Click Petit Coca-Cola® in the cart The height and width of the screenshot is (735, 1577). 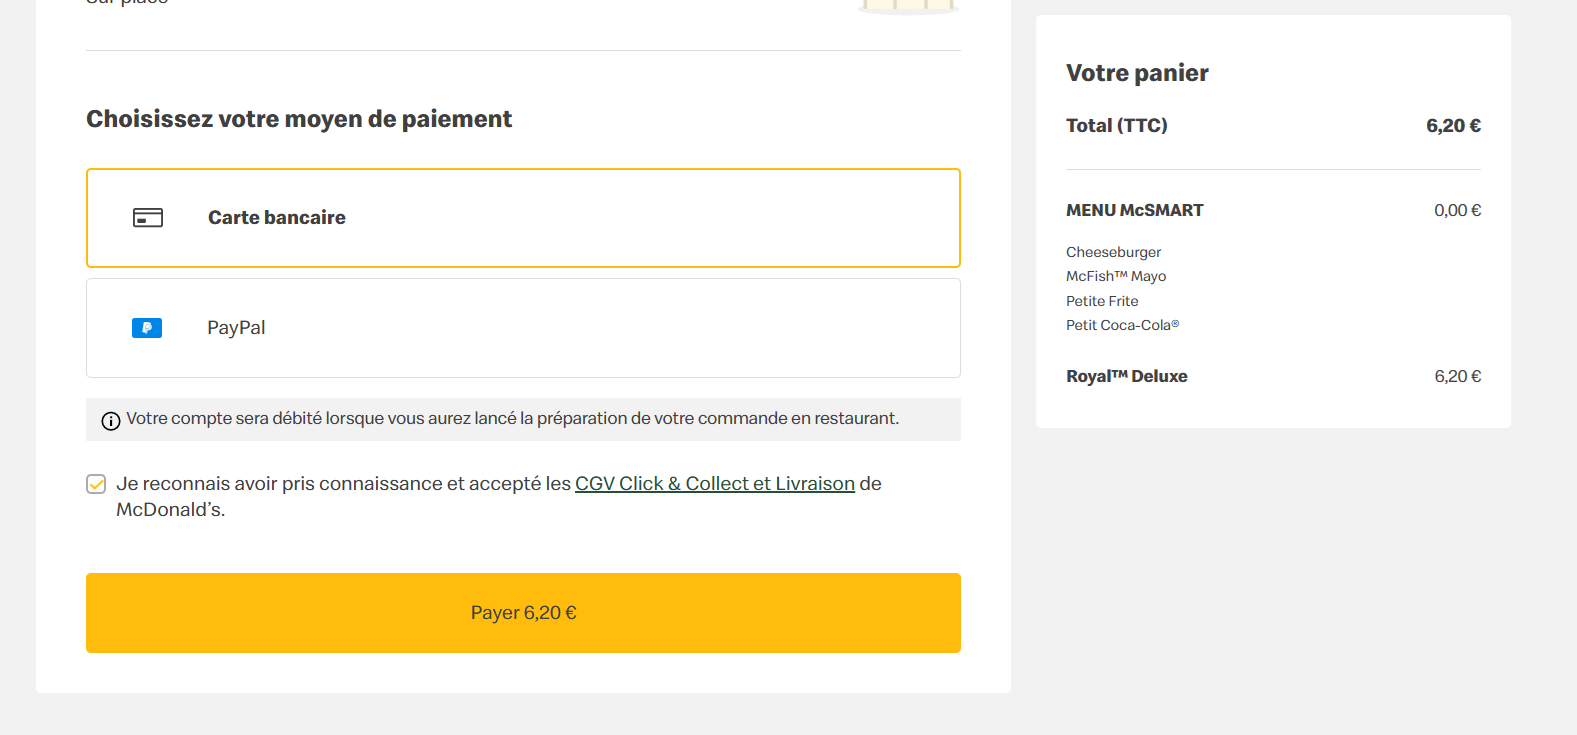(1123, 325)
